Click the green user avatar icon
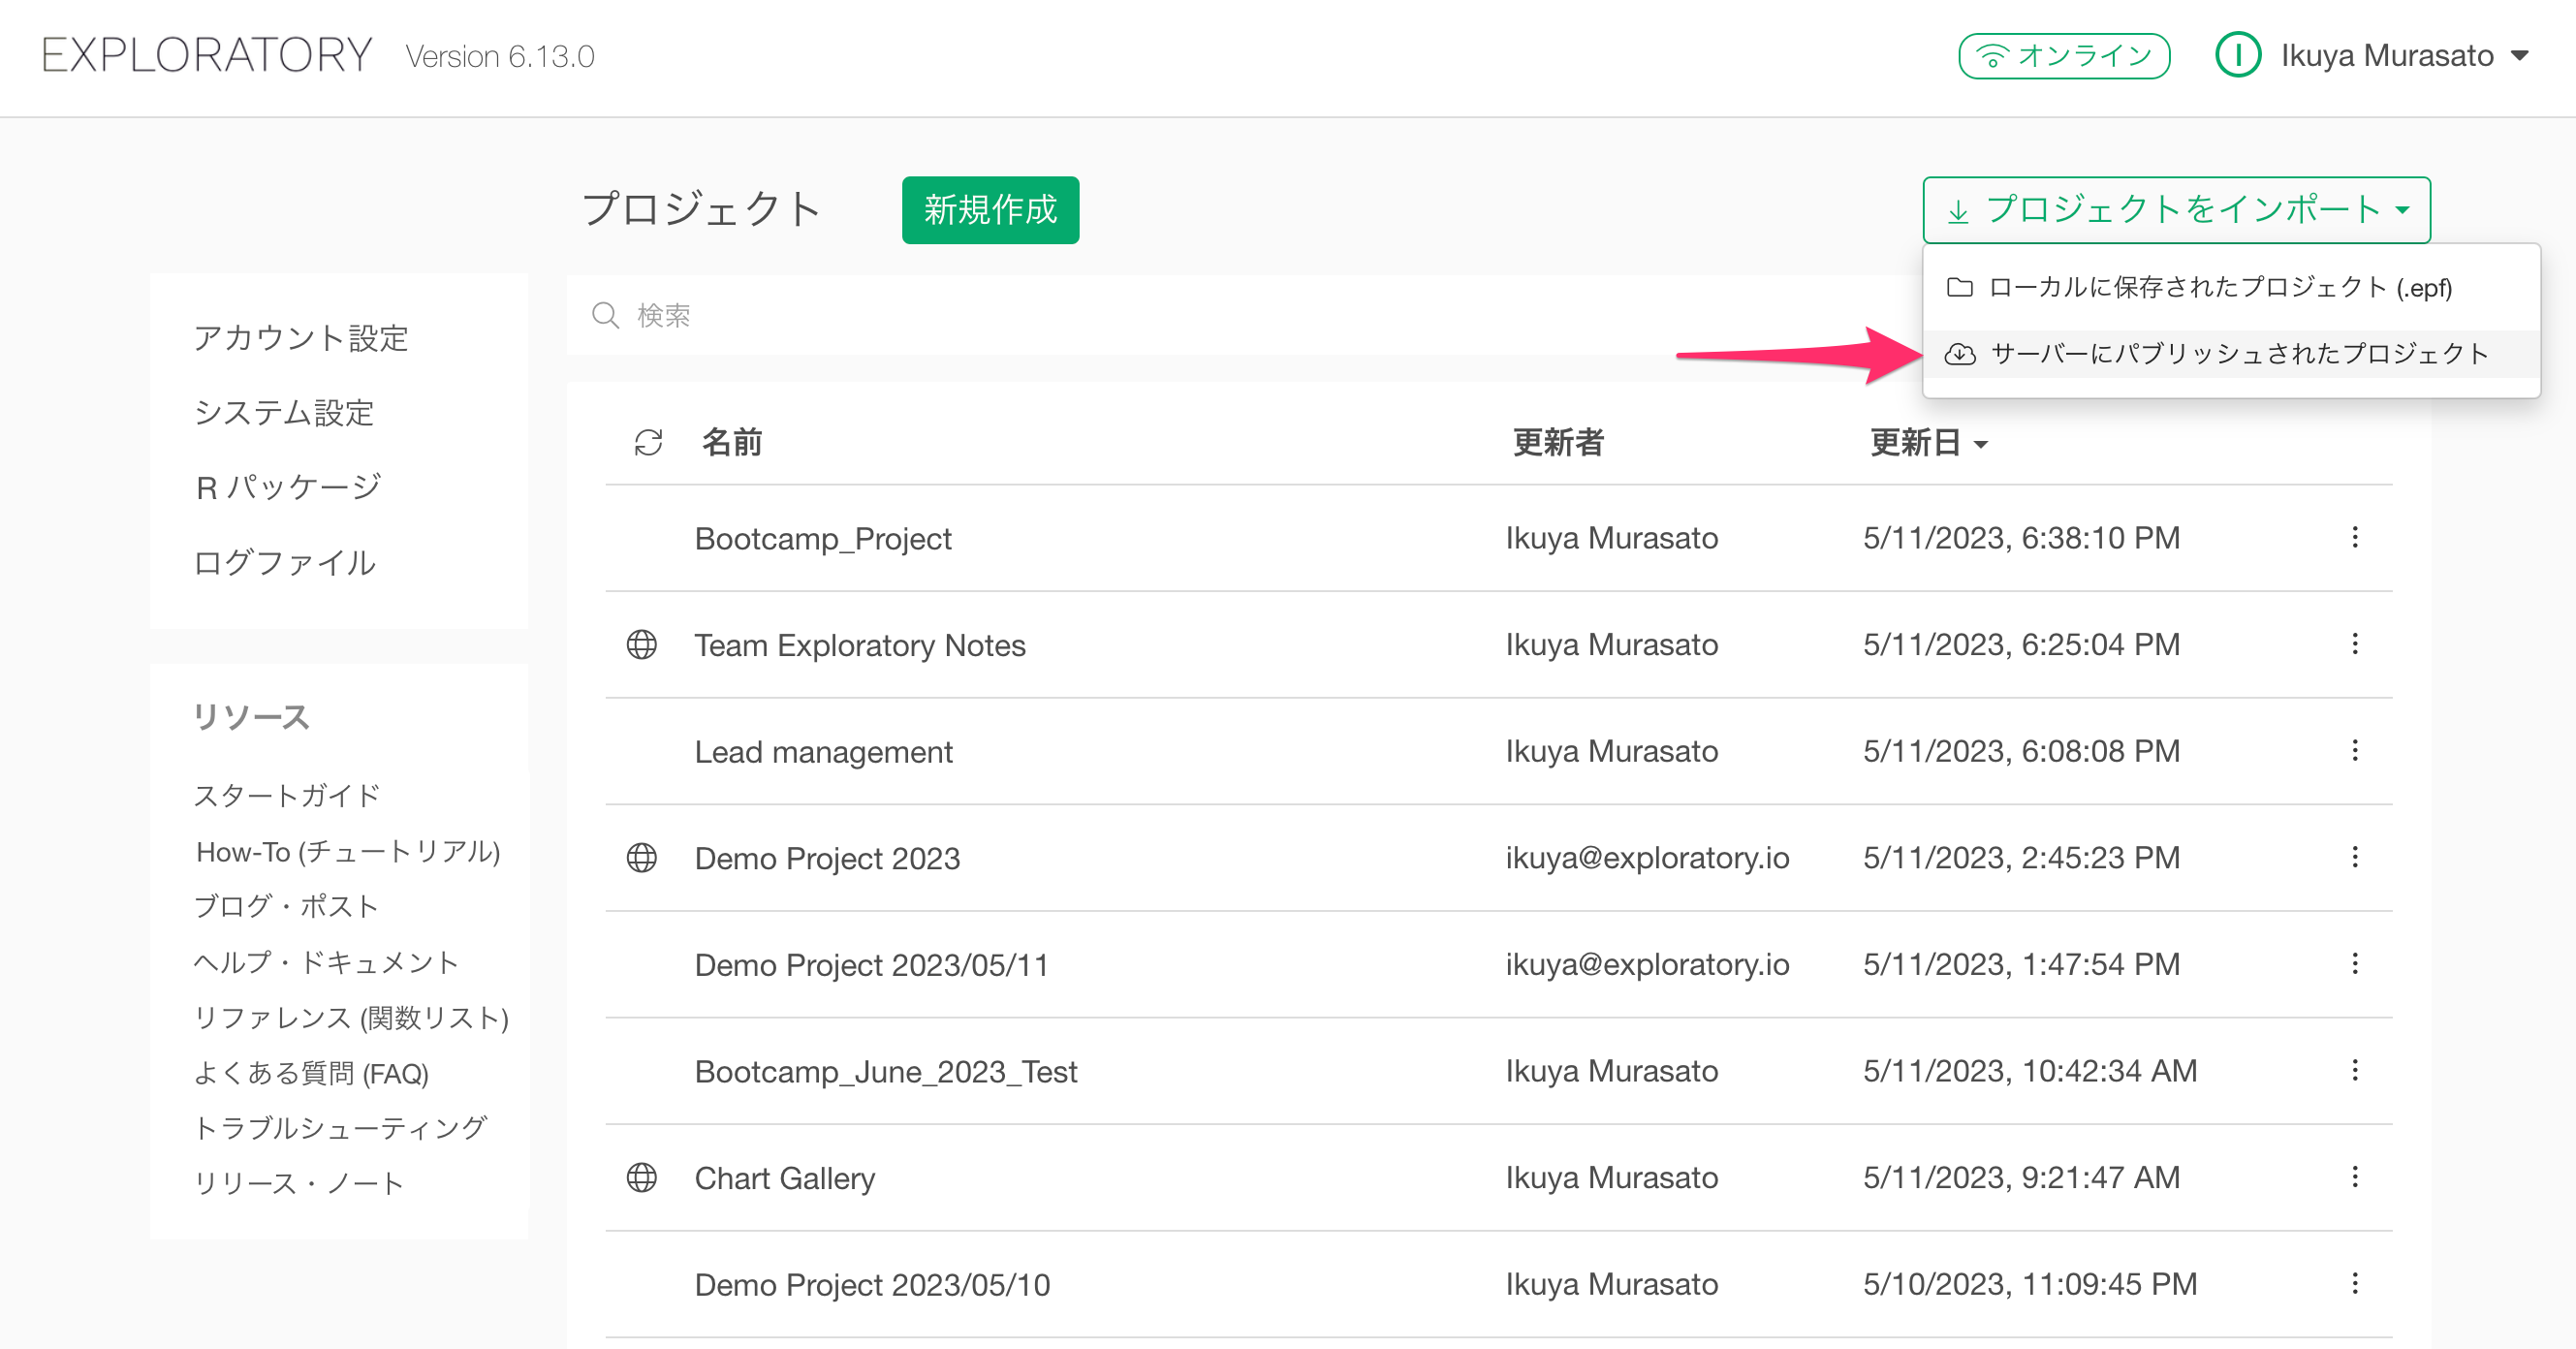 click(2237, 55)
